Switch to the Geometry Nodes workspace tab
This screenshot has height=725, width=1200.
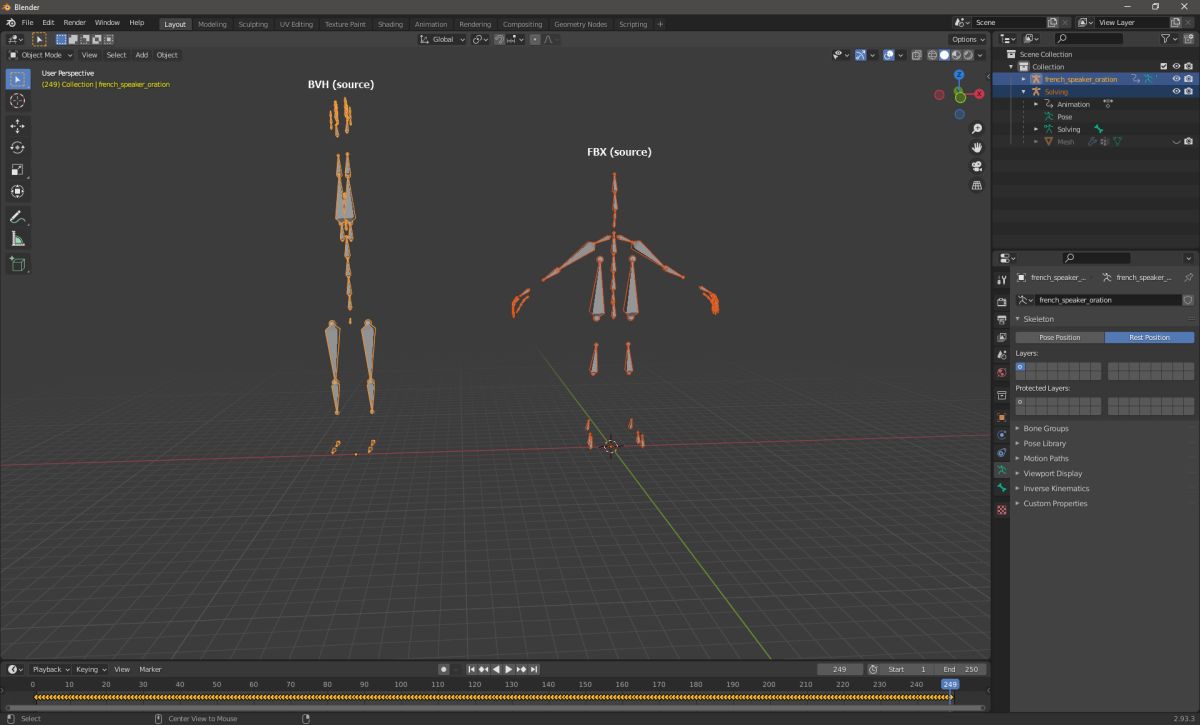click(x=581, y=24)
